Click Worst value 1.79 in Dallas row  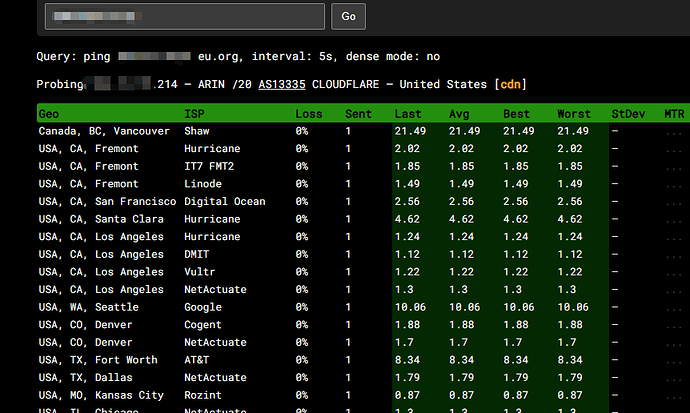pyautogui.click(x=570, y=377)
